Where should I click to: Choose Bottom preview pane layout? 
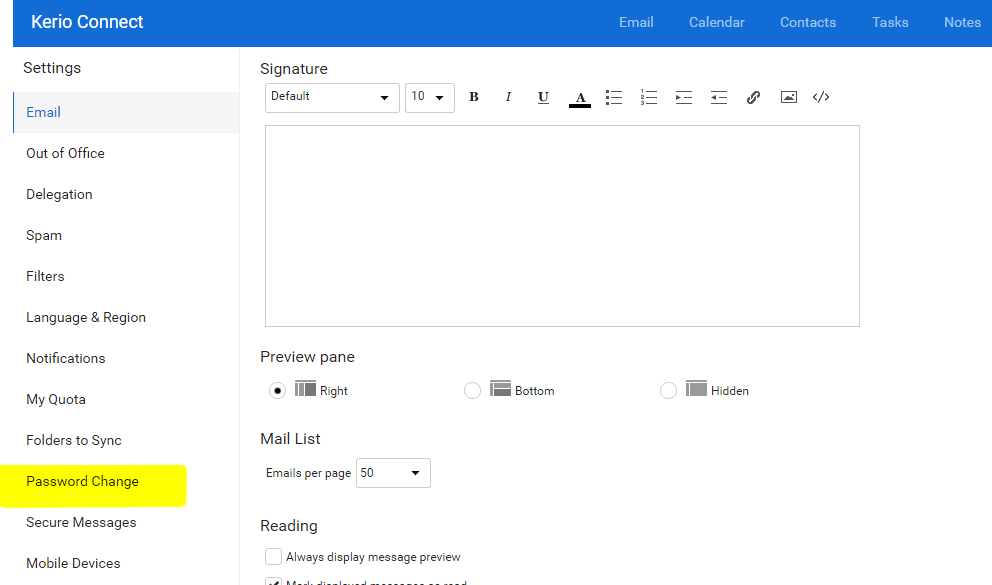click(x=473, y=390)
